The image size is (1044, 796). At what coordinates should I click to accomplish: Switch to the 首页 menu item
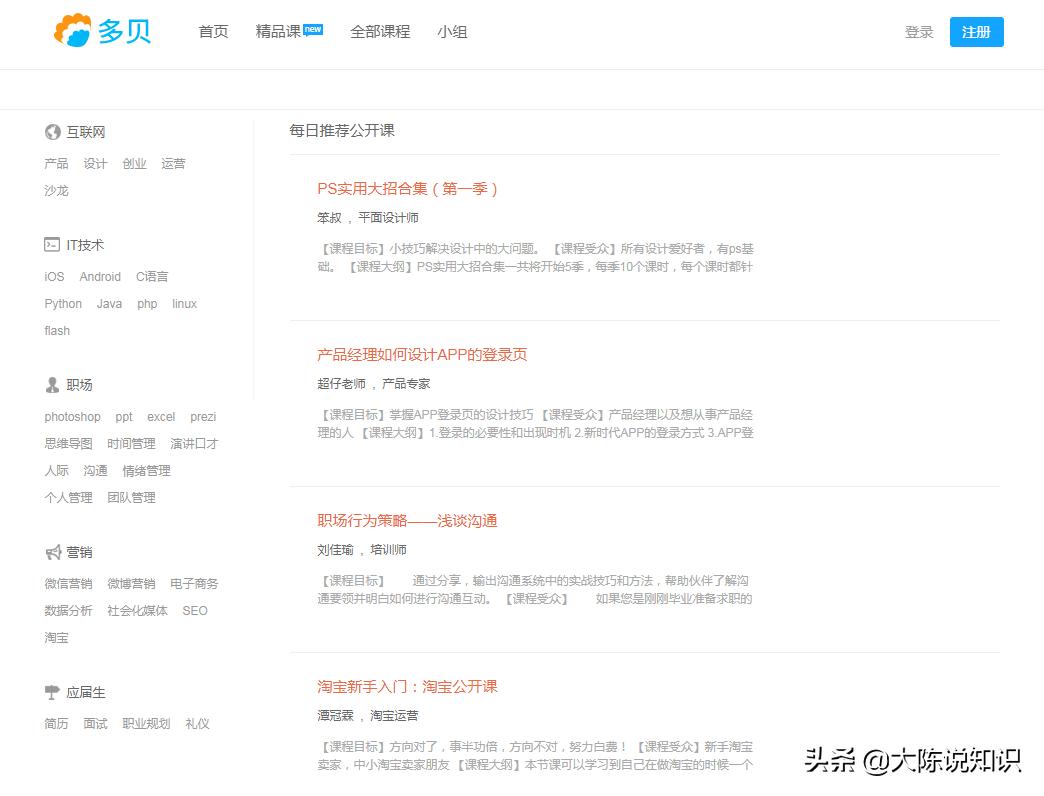(x=212, y=31)
